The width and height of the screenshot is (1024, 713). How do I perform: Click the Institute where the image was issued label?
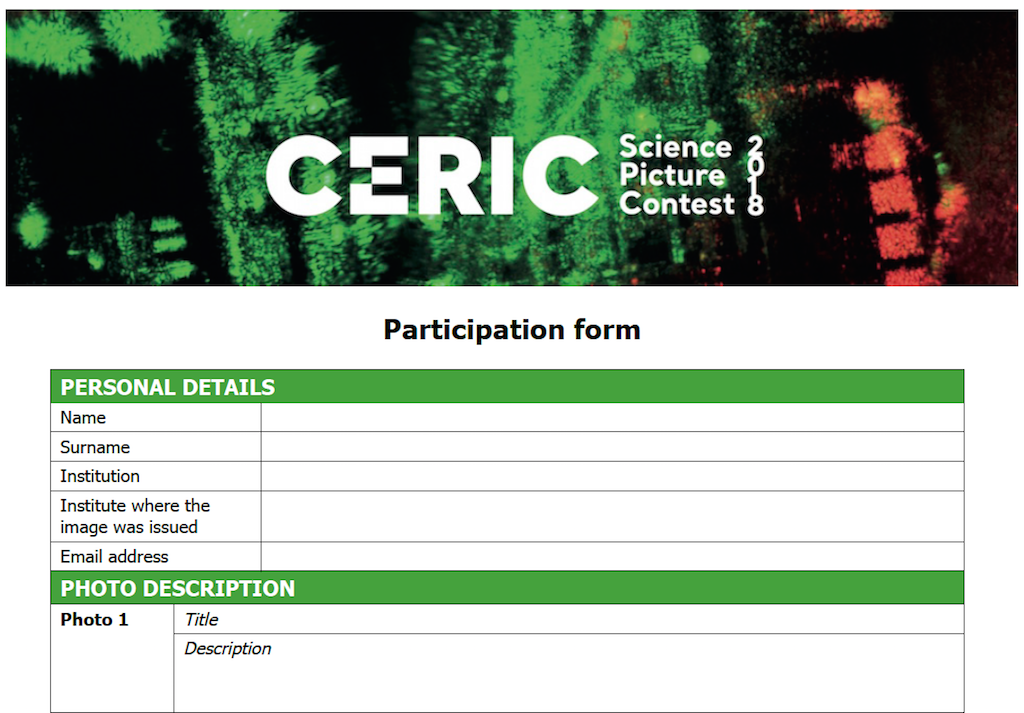[x=135, y=516]
